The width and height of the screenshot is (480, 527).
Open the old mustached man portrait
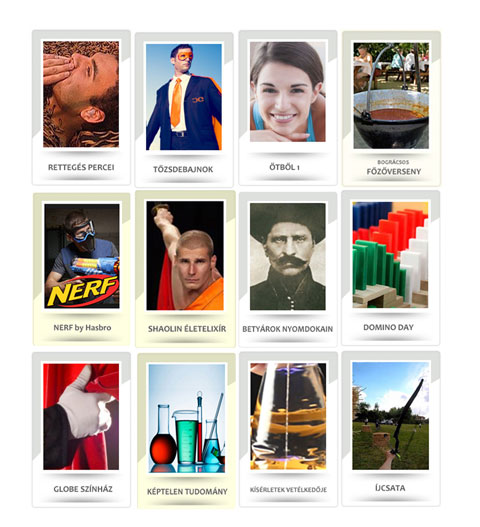(288, 256)
